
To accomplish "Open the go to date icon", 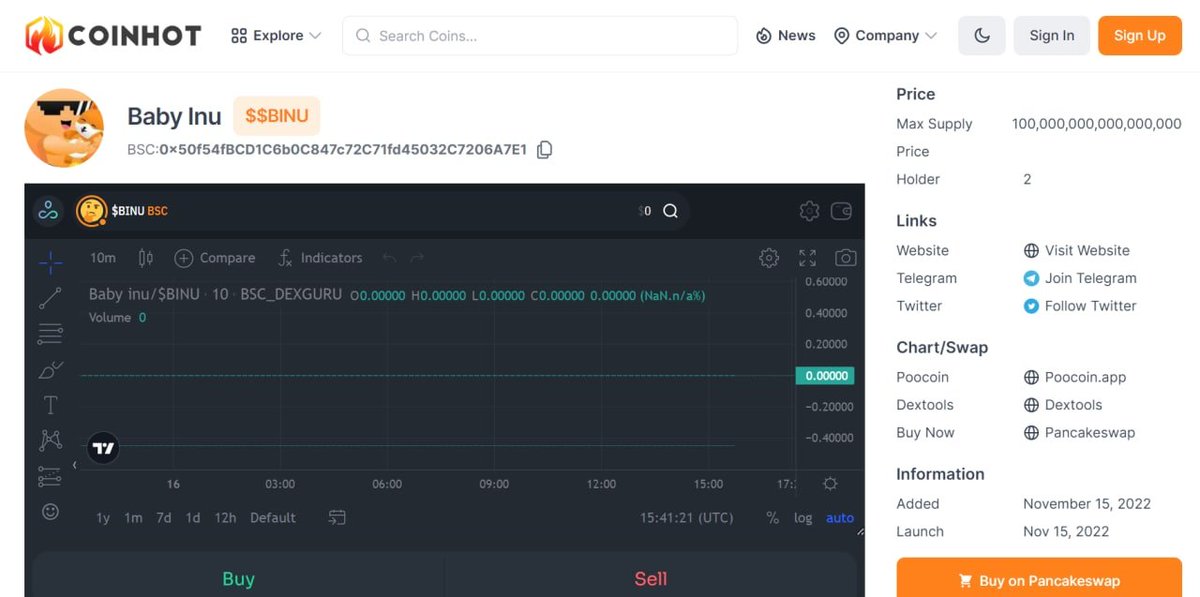I will (337, 518).
